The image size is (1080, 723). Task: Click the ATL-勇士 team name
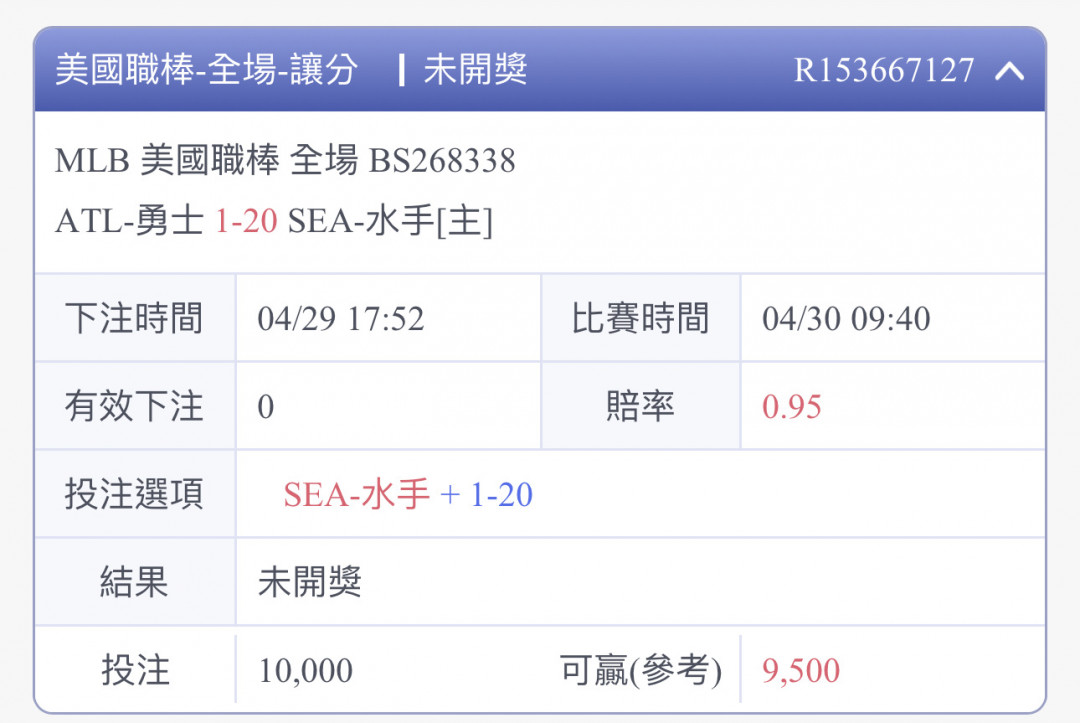(129, 221)
